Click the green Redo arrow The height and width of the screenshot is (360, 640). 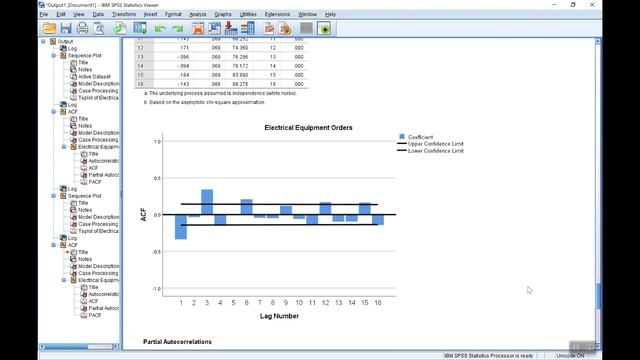pyautogui.click(x=177, y=29)
